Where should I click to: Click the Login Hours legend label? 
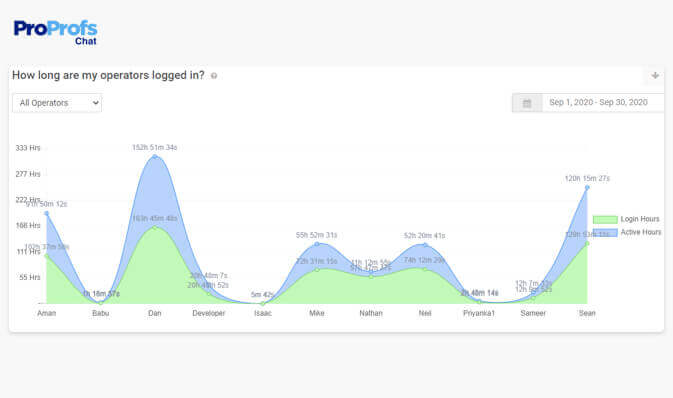click(640, 219)
